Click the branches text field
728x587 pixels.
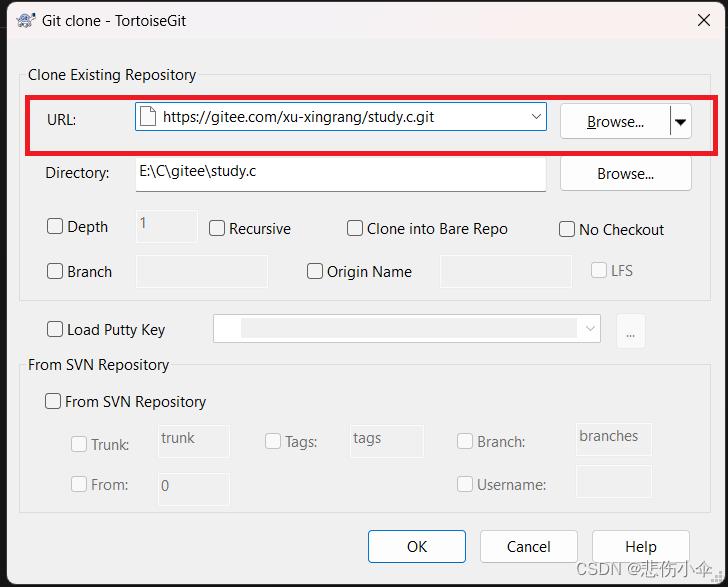coord(614,439)
